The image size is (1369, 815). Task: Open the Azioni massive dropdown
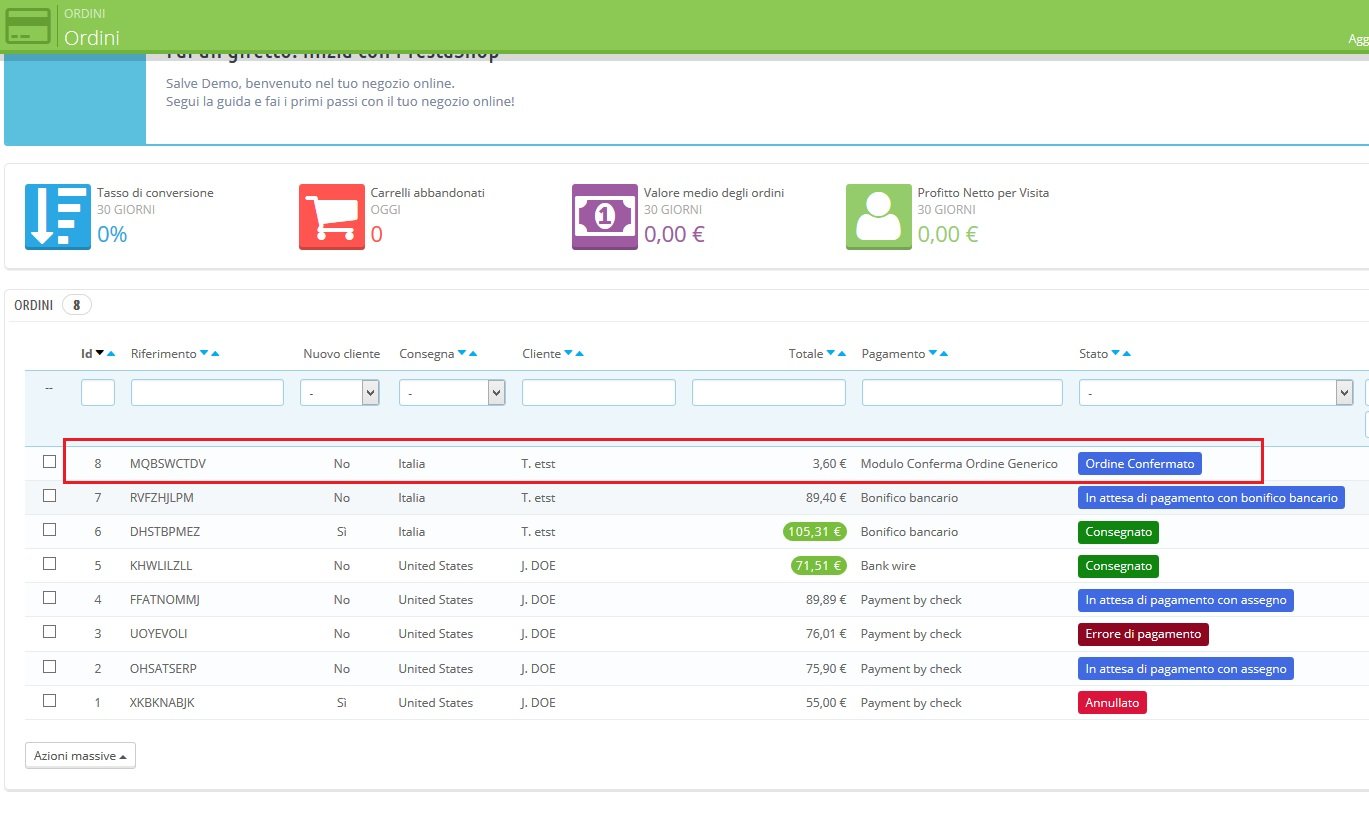80,756
